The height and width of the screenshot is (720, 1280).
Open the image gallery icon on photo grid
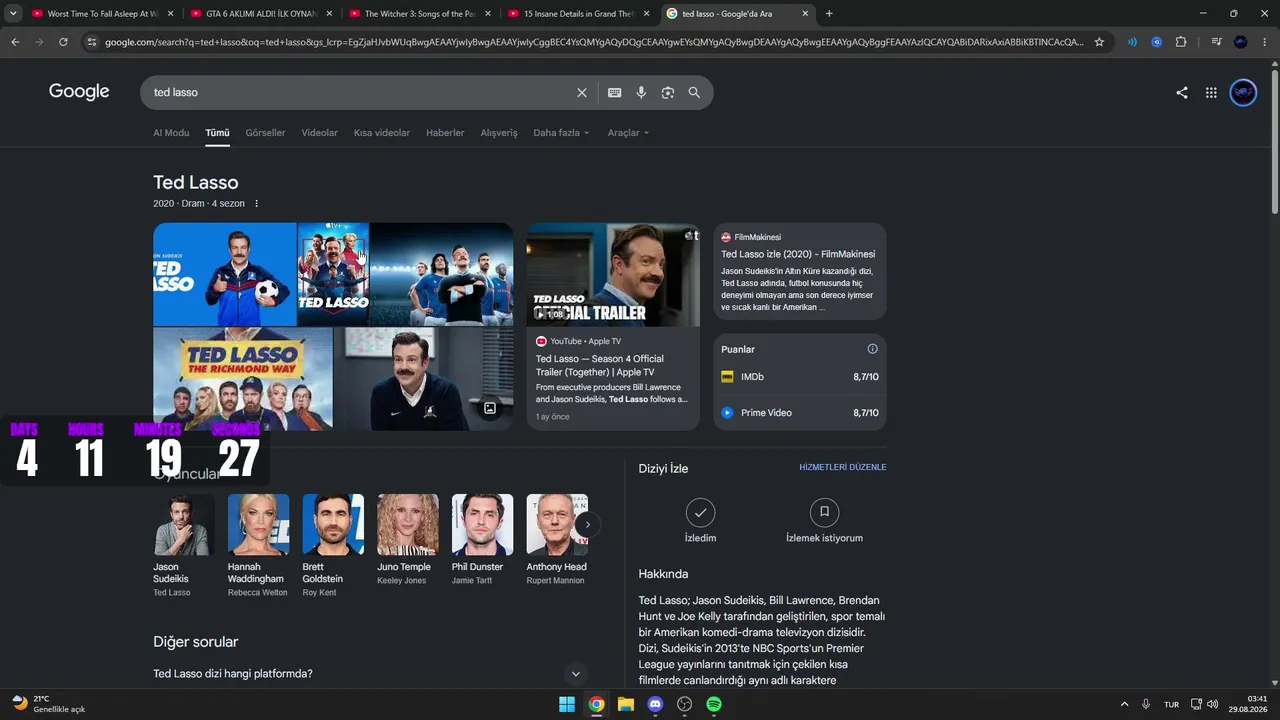tap(490, 408)
